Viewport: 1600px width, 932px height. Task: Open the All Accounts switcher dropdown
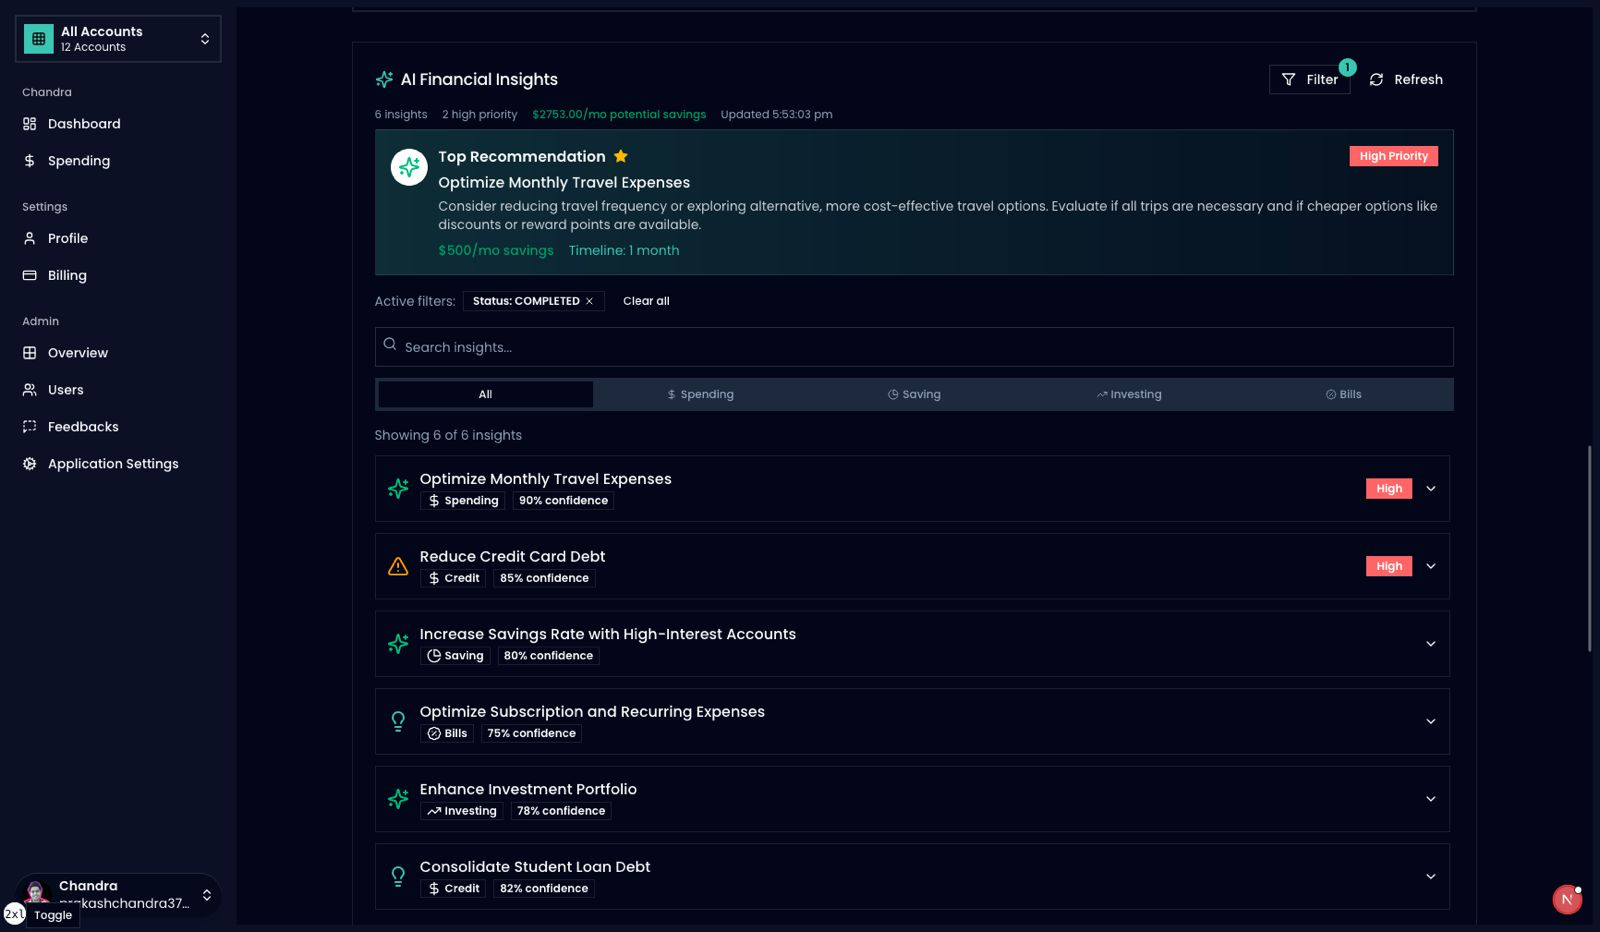click(118, 39)
